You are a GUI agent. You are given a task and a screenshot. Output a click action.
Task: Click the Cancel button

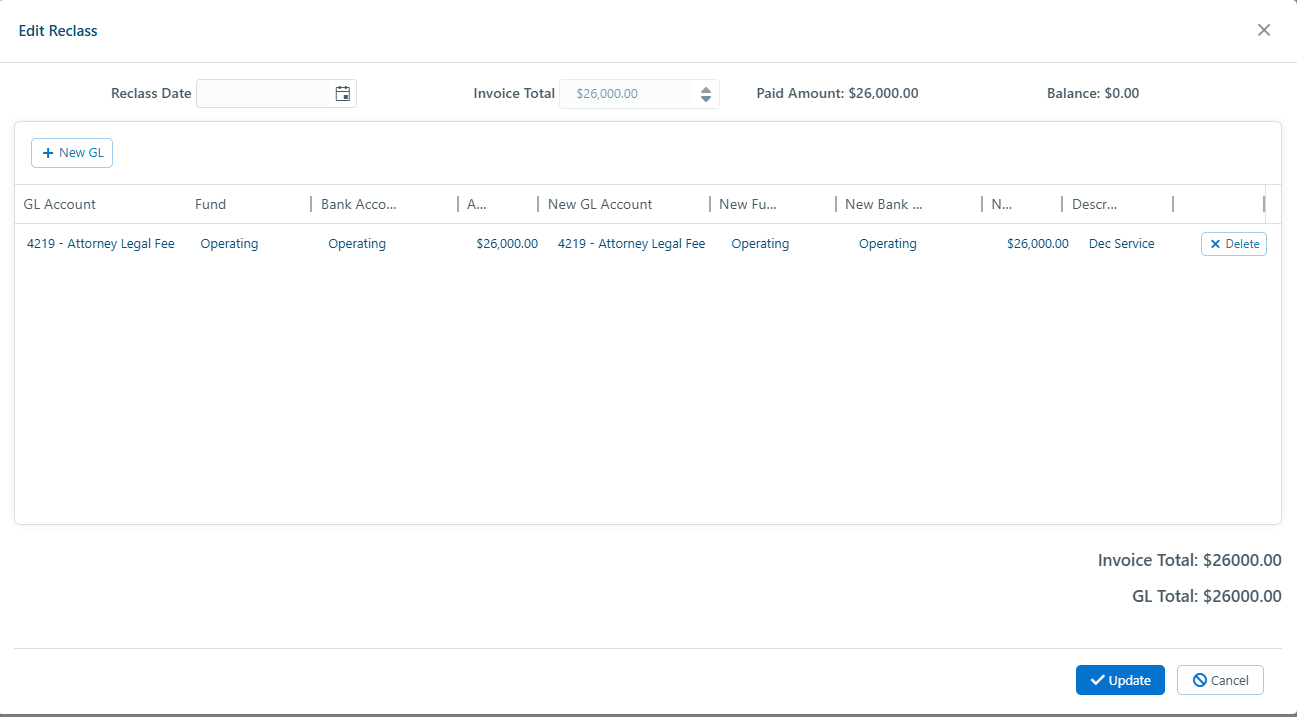1220,680
